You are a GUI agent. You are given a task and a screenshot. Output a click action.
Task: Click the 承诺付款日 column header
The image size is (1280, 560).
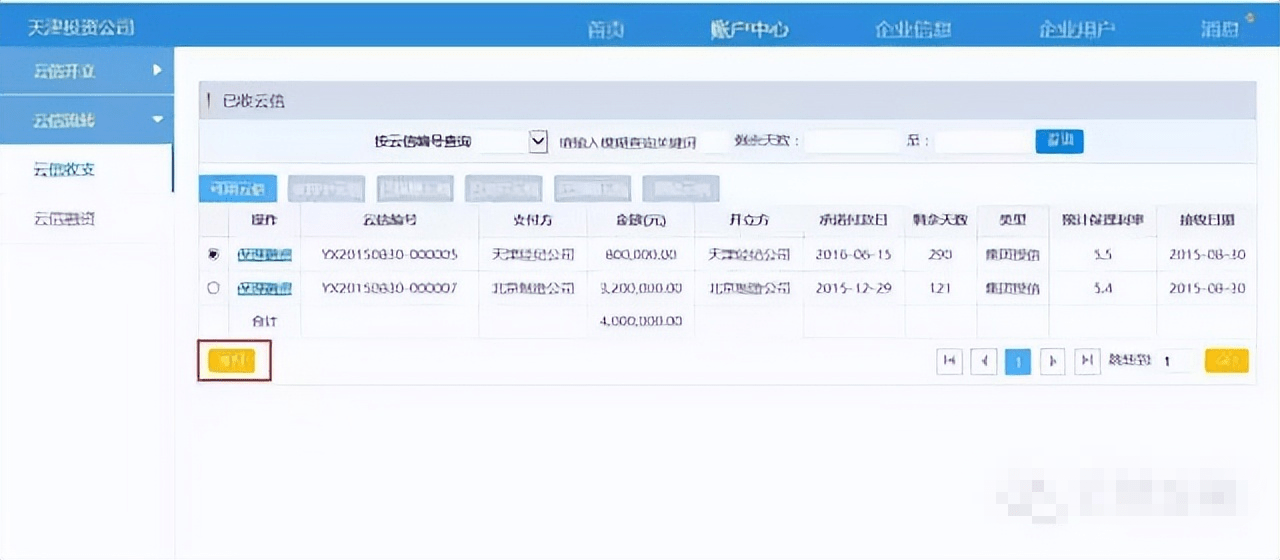pos(854,219)
